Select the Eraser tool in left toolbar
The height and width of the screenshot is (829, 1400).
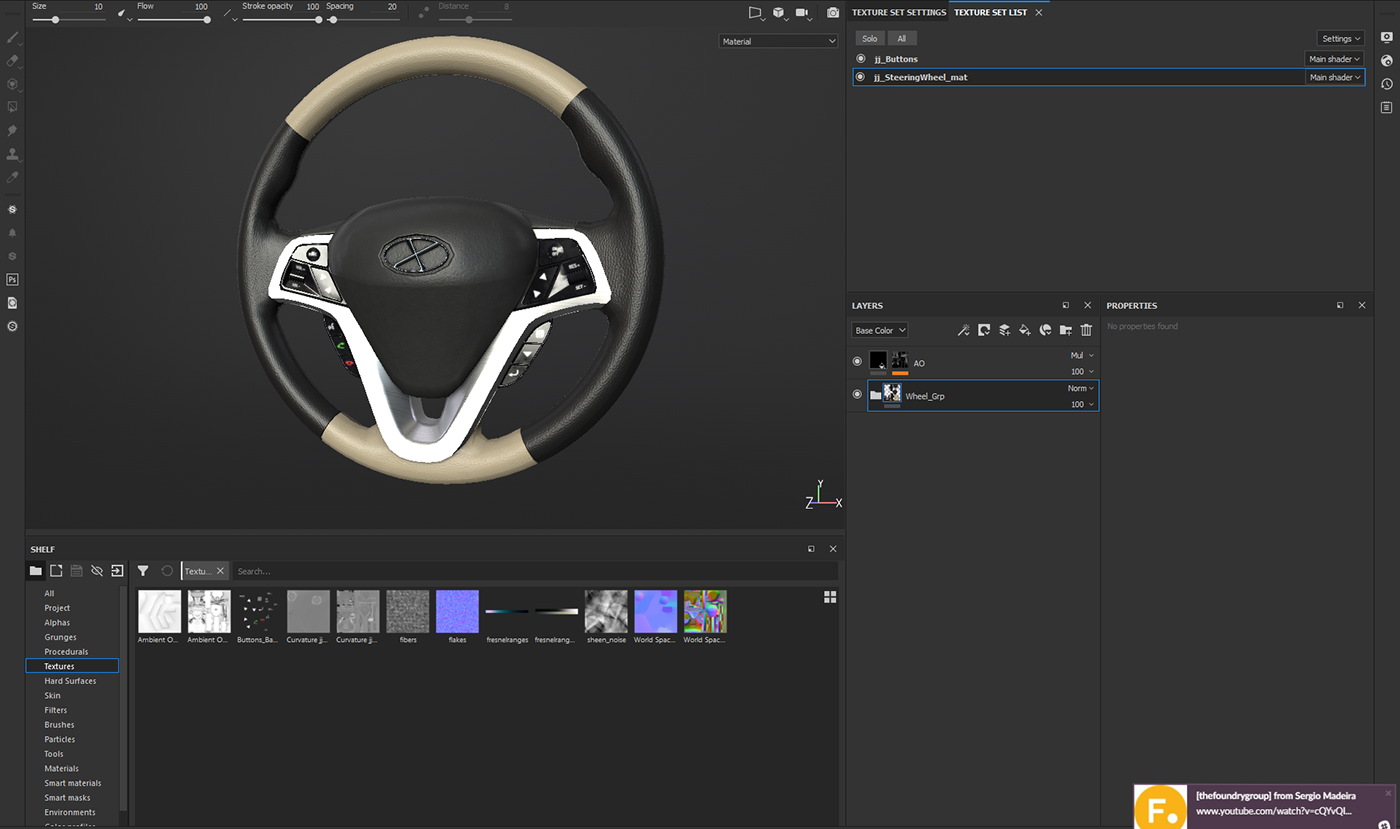(13, 61)
